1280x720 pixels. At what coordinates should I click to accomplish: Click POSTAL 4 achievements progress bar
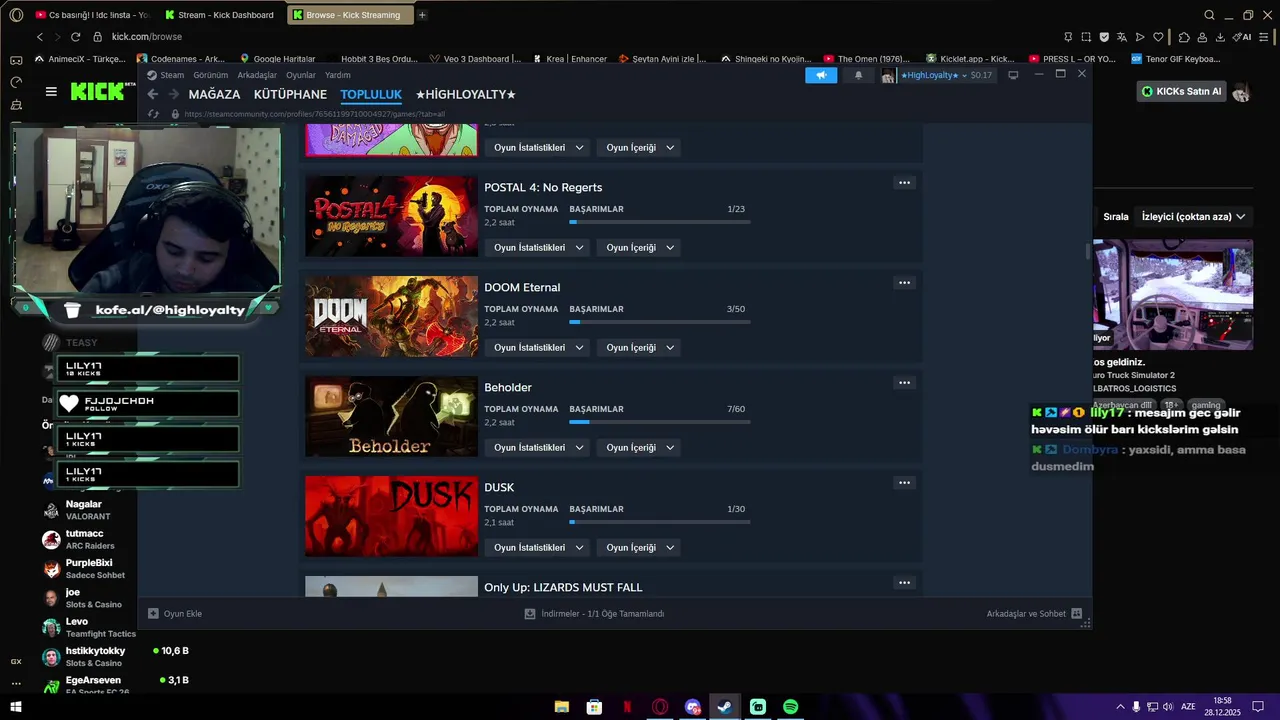pyautogui.click(x=659, y=222)
